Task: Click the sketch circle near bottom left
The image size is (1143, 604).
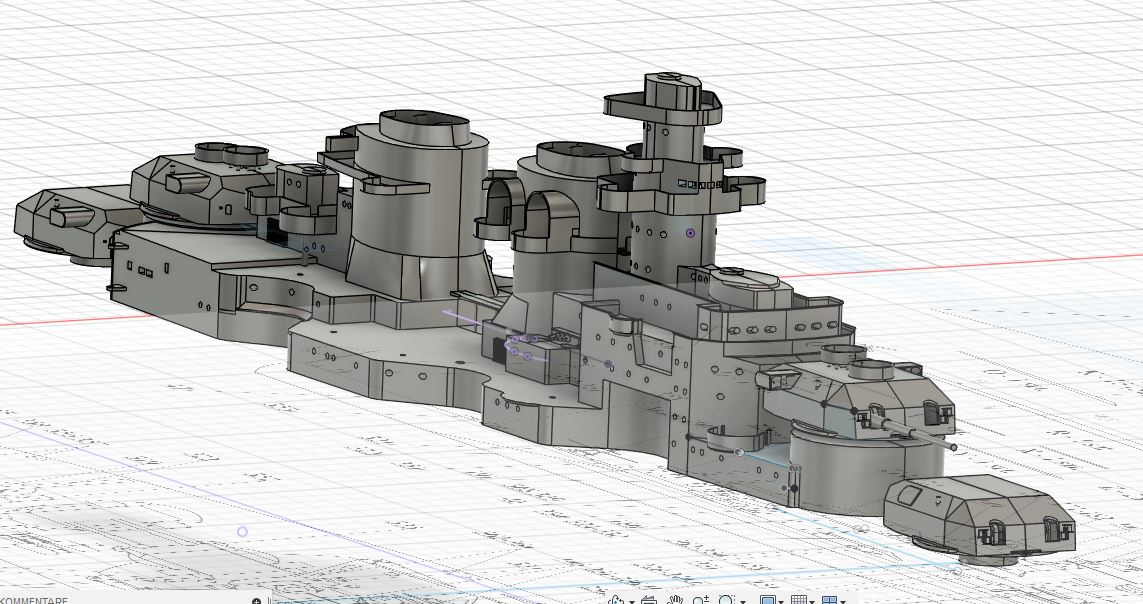Action: coord(242,532)
